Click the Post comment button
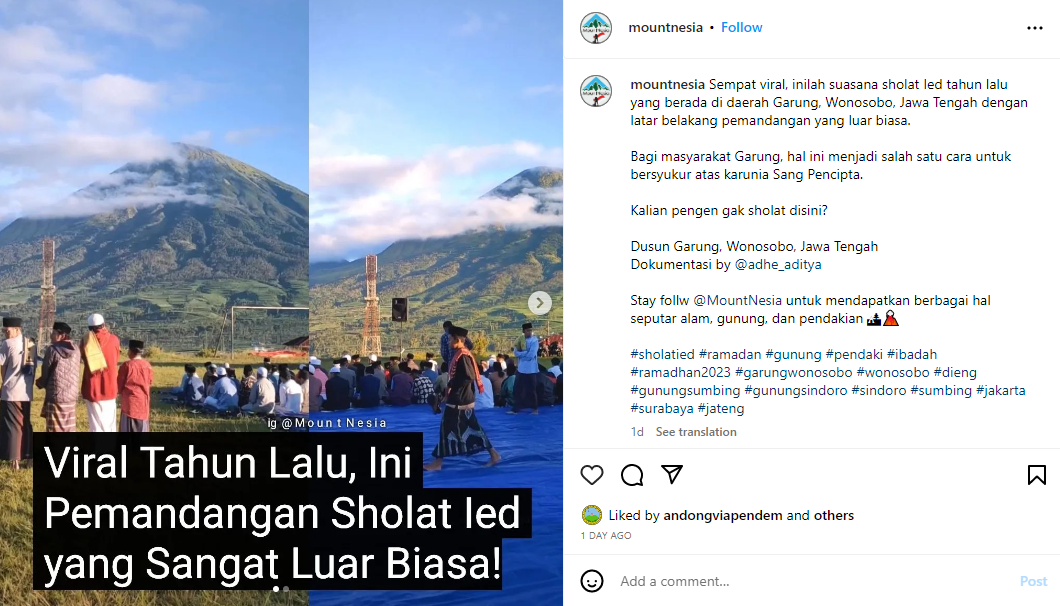The image size is (1060, 606). coord(1033,581)
